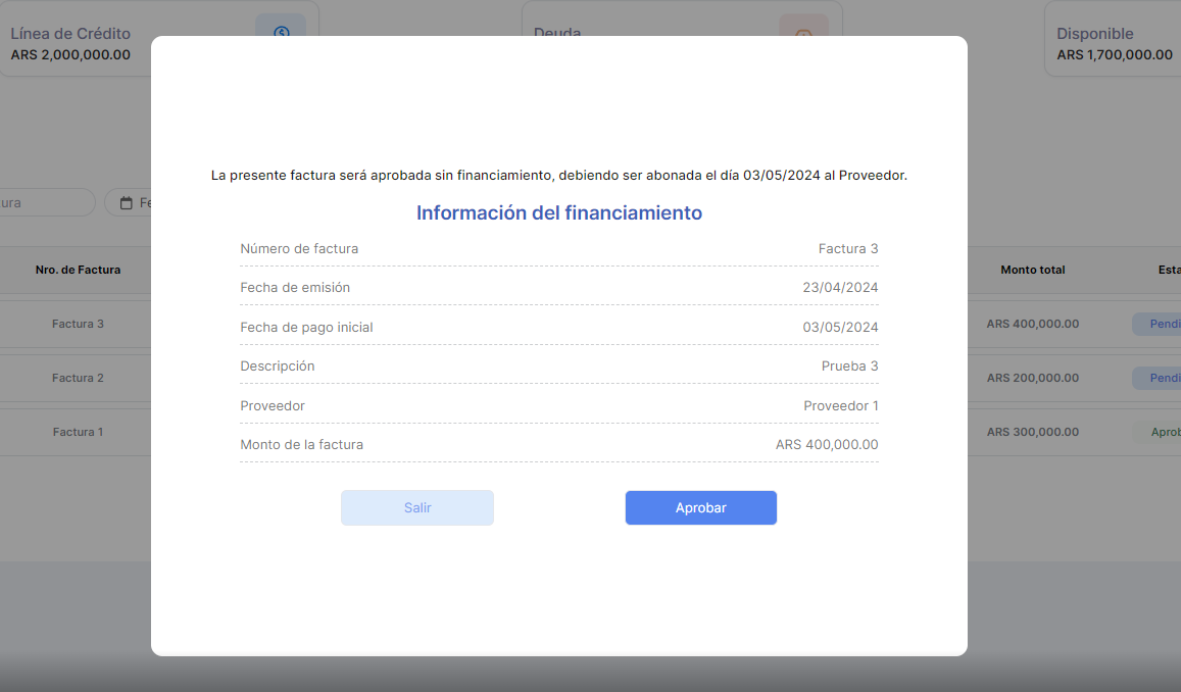This screenshot has width=1181, height=692.
Task: Click the Aprobado status badge for Factura 1
Action: click(1162, 432)
